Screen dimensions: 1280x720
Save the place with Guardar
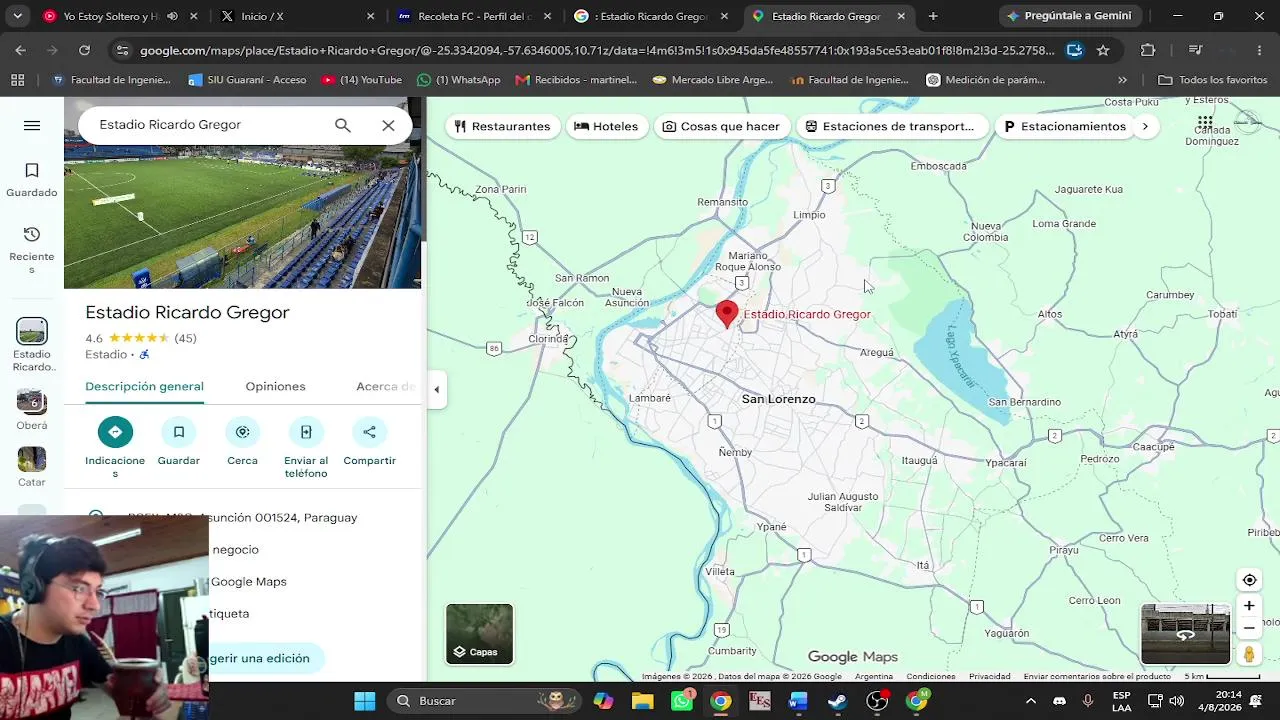pyautogui.click(x=179, y=442)
